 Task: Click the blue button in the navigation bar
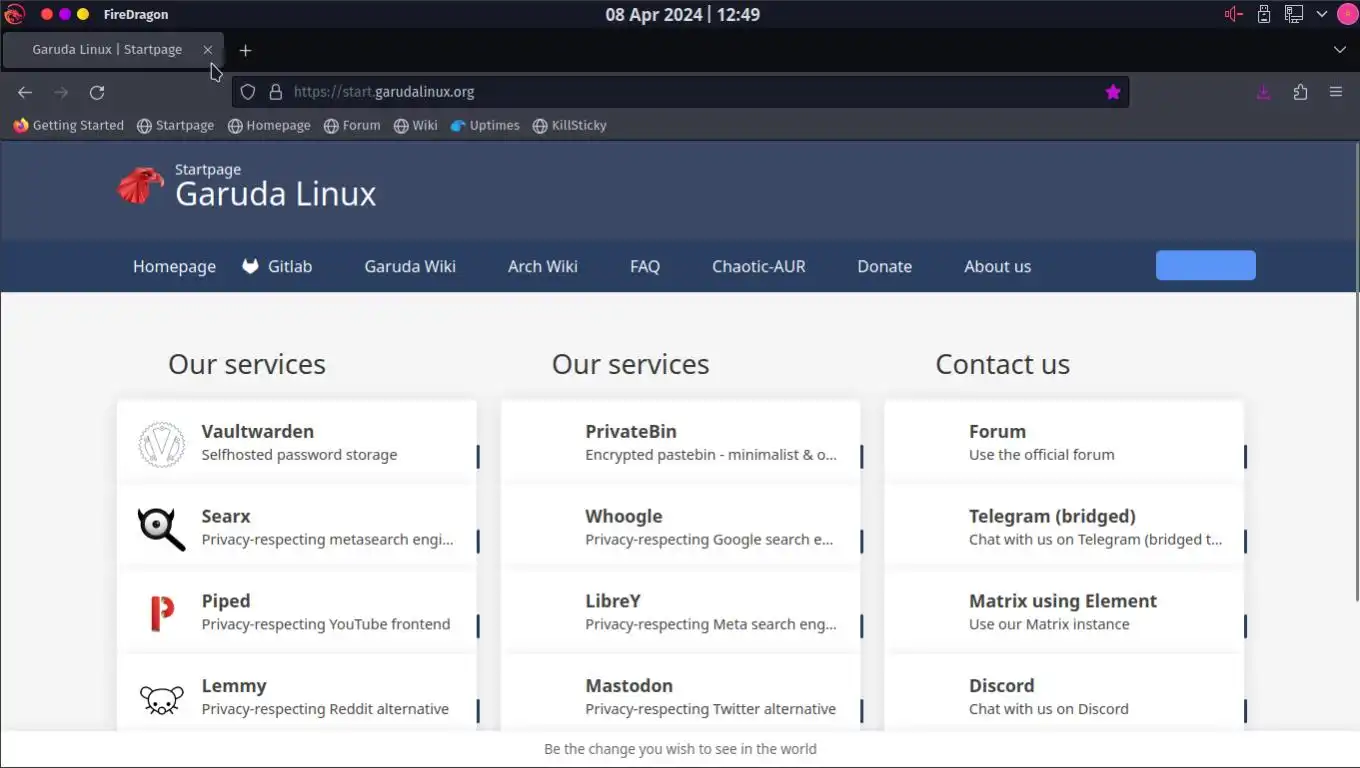coord(1206,265)
